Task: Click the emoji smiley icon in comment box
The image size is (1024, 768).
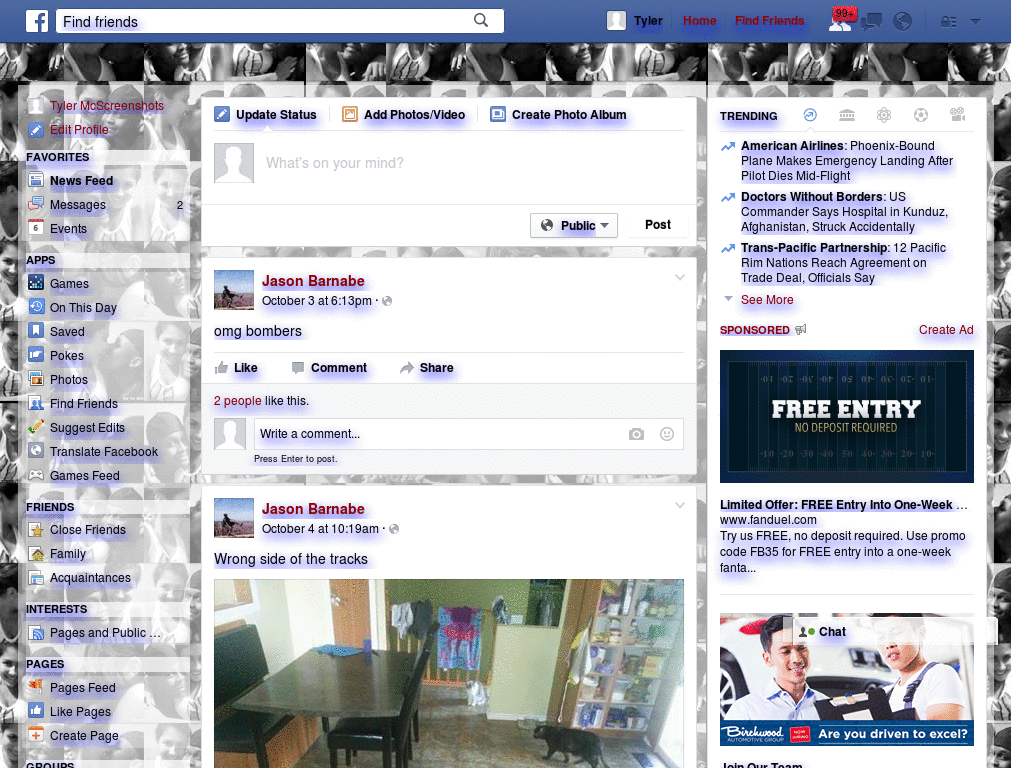Action: point(667,434)
